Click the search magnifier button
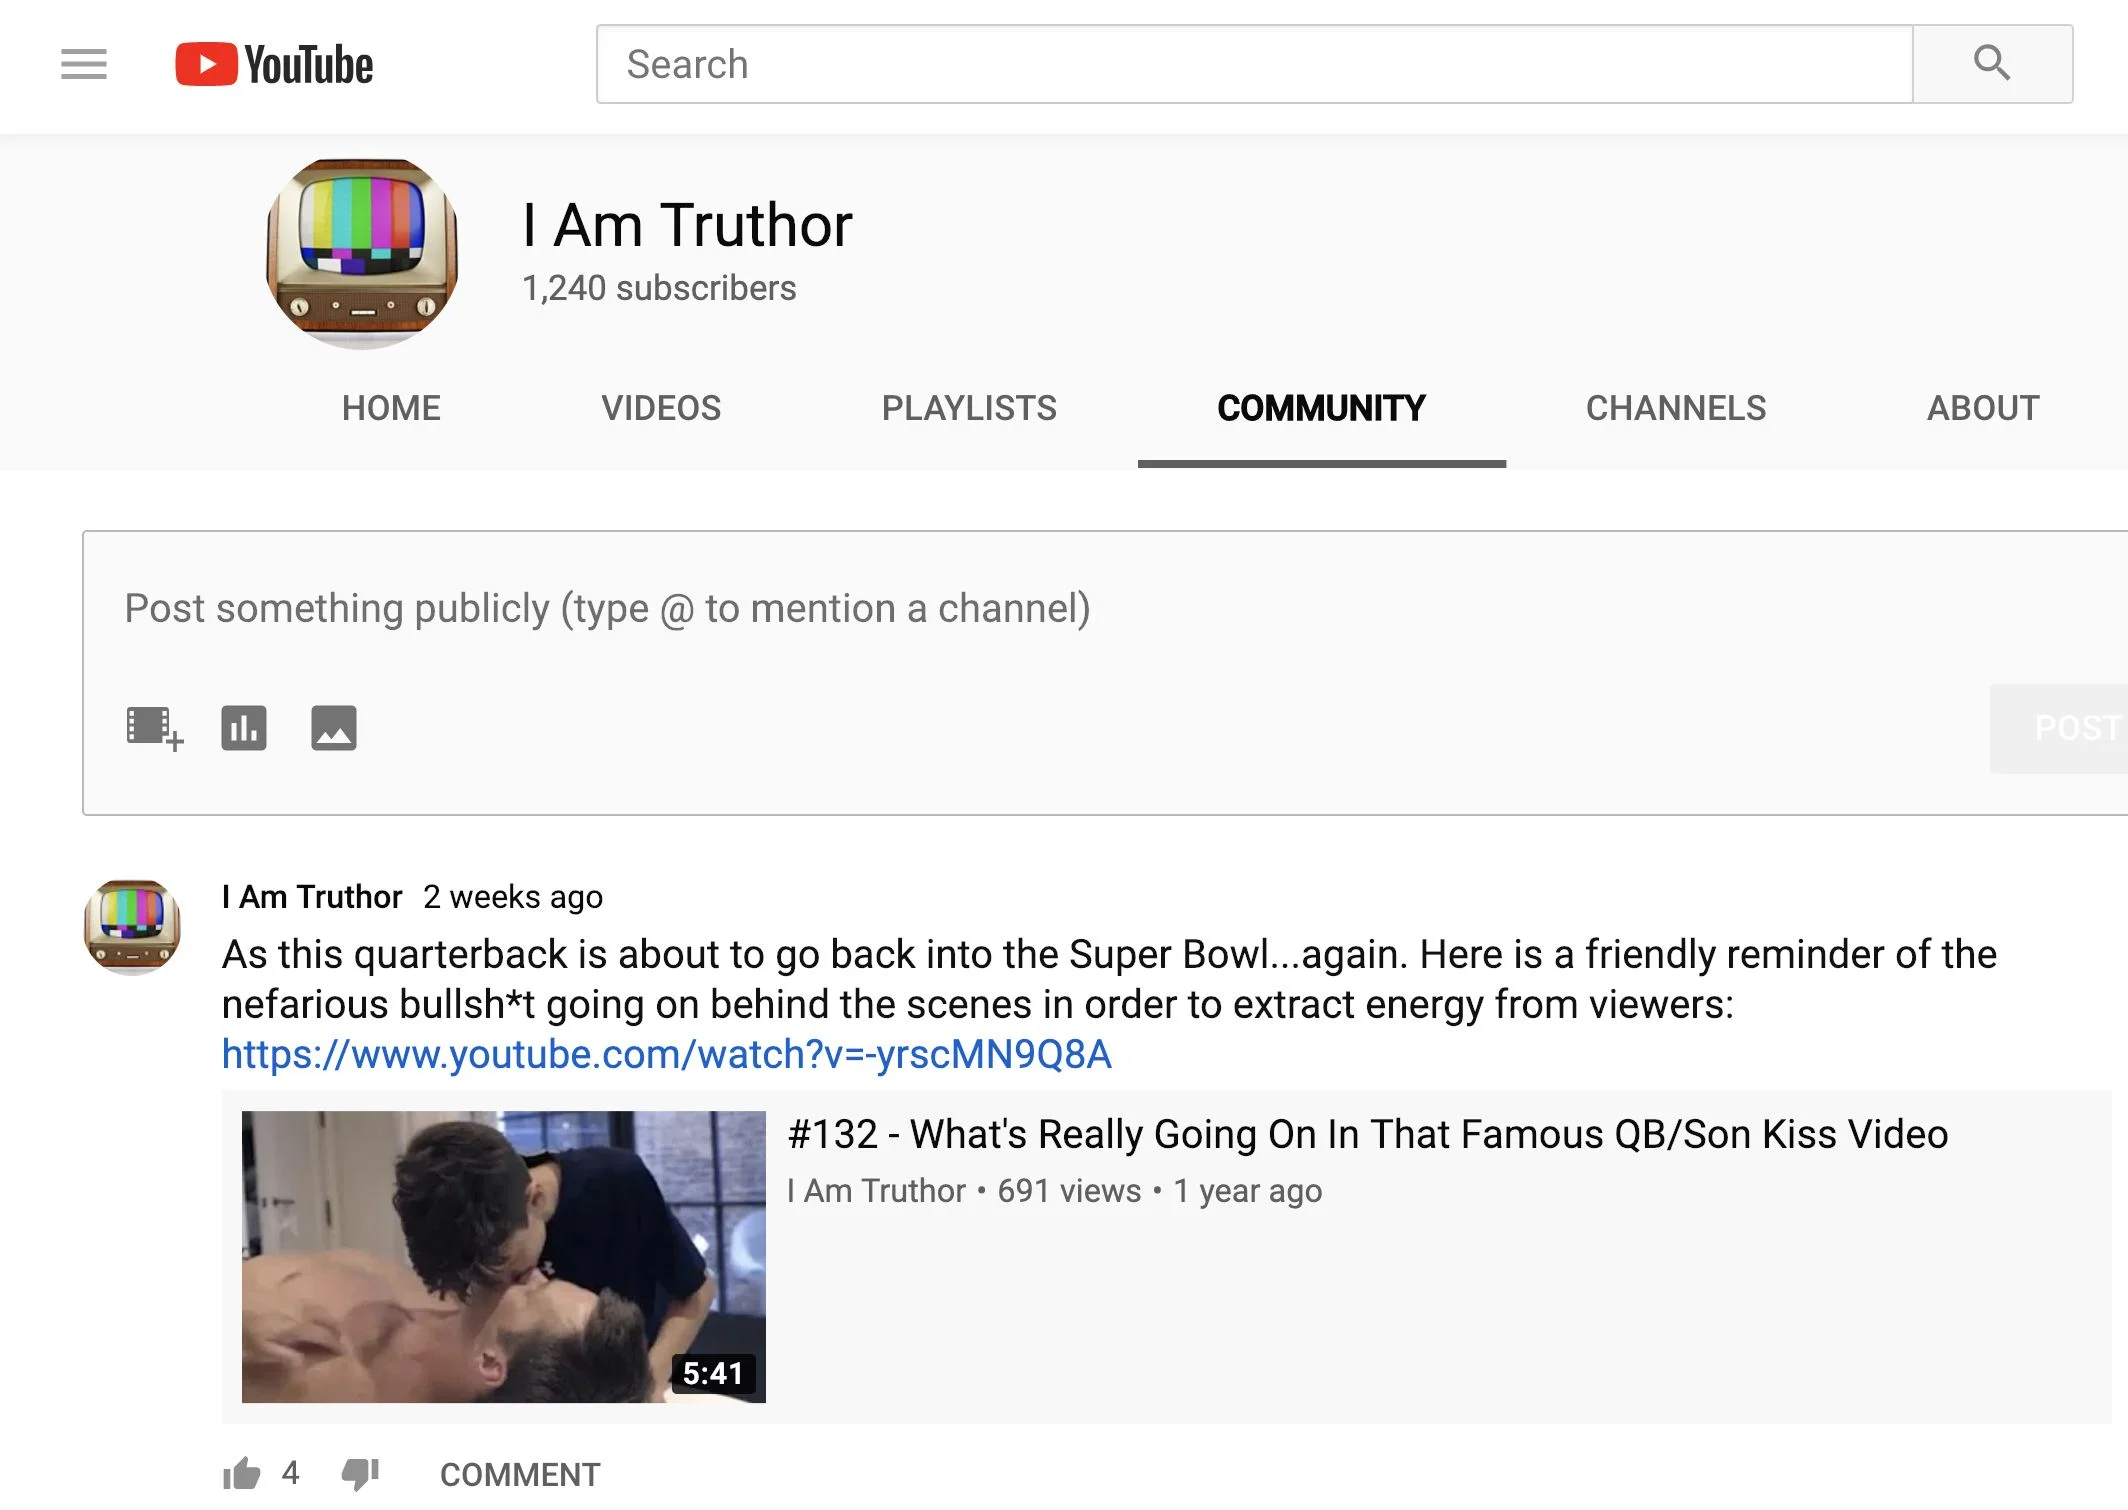The width and height of the screenshot is (2128, 1510). click(x=1992, y=64)
